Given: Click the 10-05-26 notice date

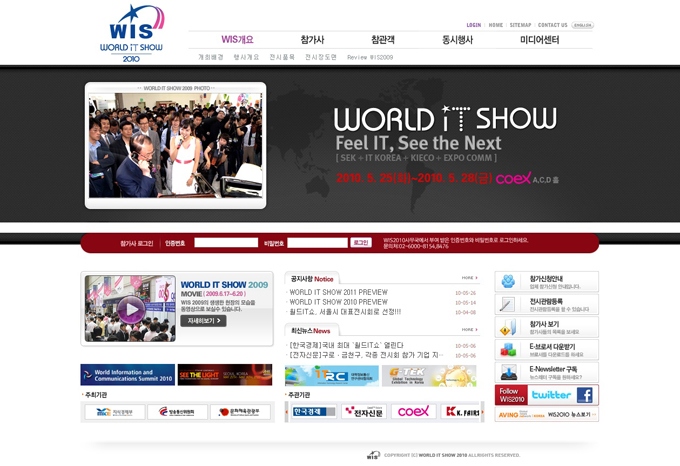Looking at the screenshot, I should pos(465,293).
